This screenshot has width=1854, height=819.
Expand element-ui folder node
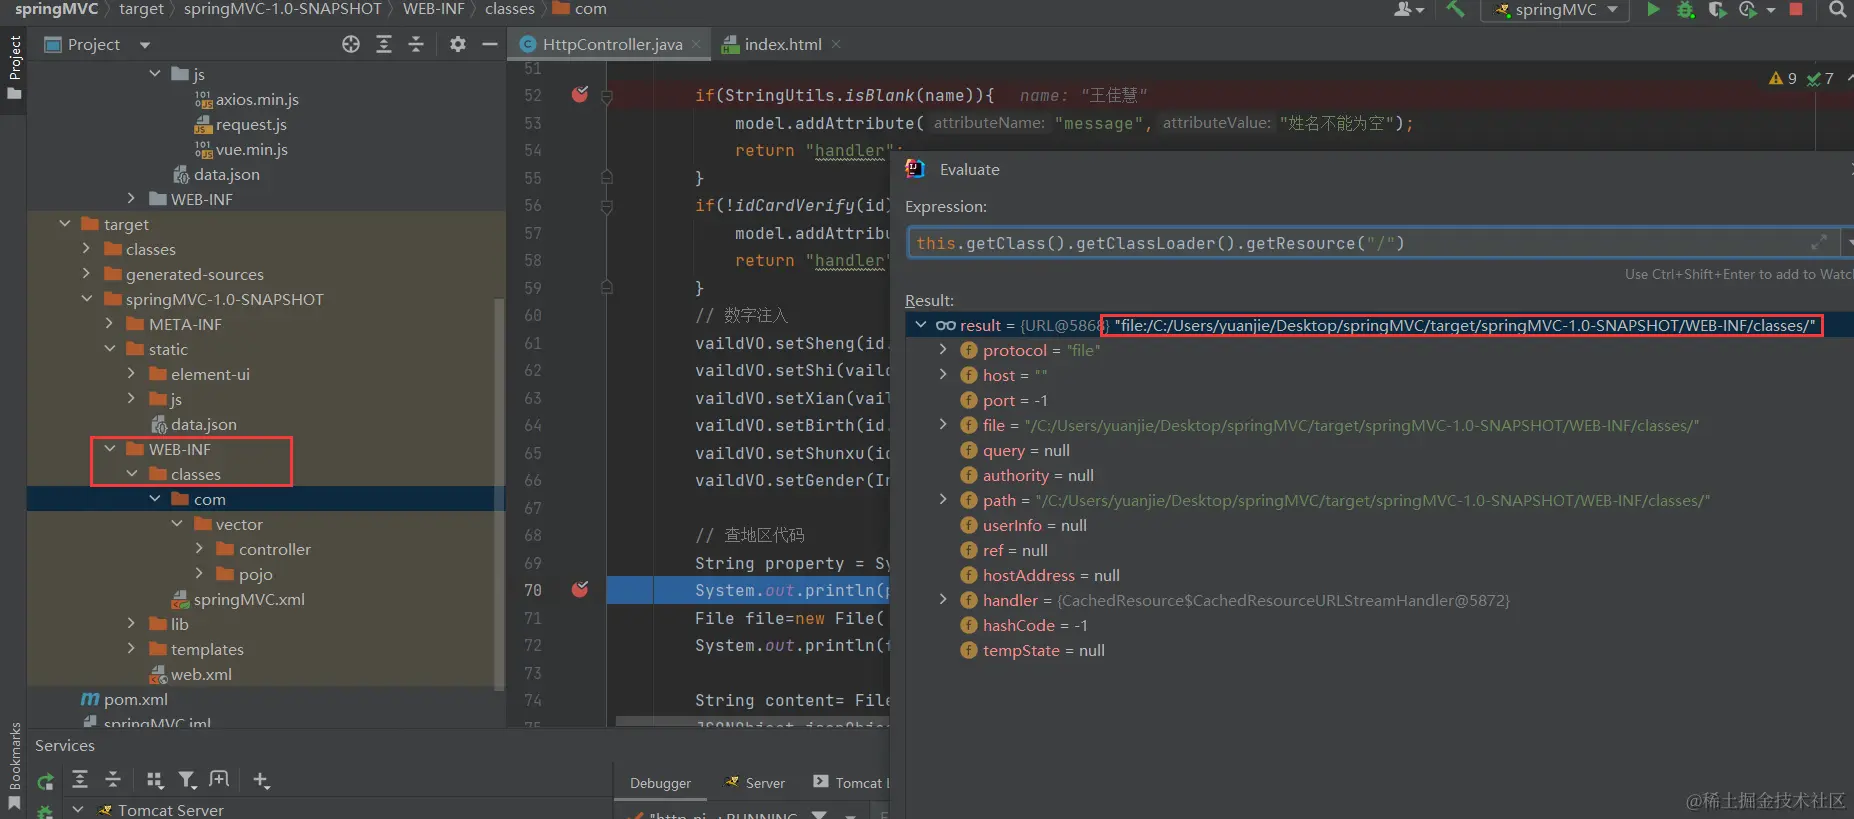[x=131, y=374]
